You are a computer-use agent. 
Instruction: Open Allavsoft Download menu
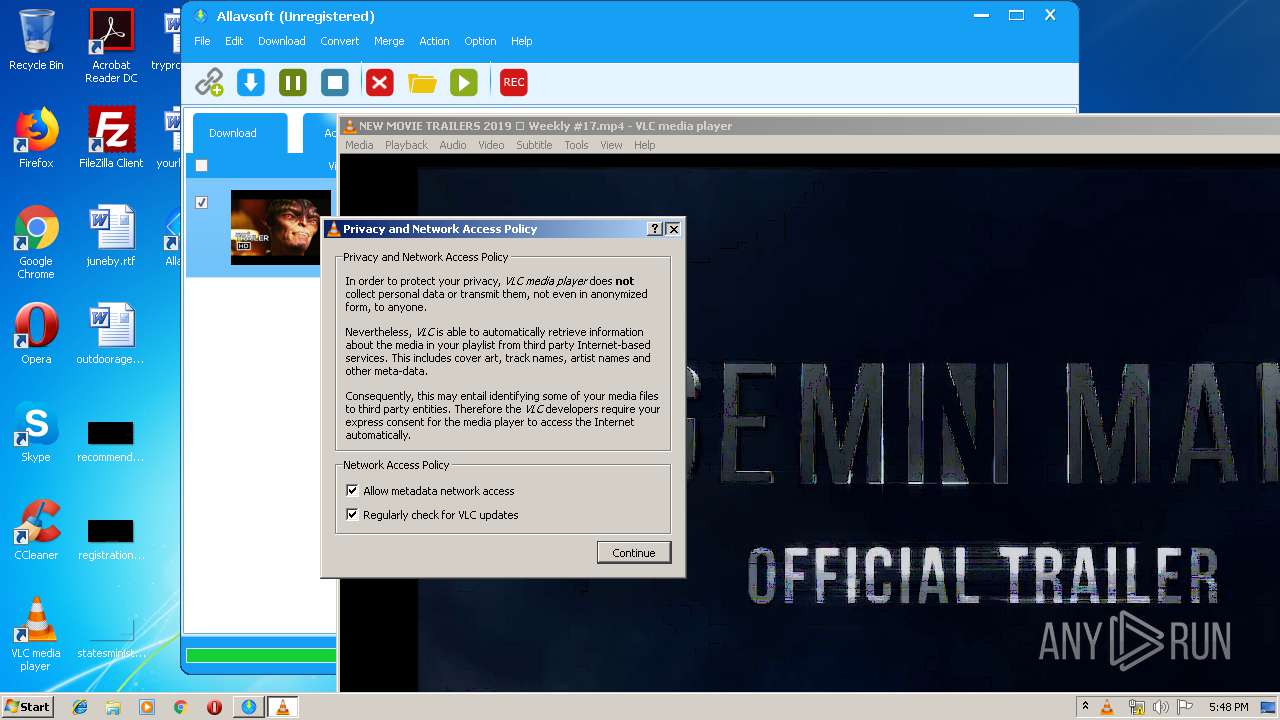[282, 41]
